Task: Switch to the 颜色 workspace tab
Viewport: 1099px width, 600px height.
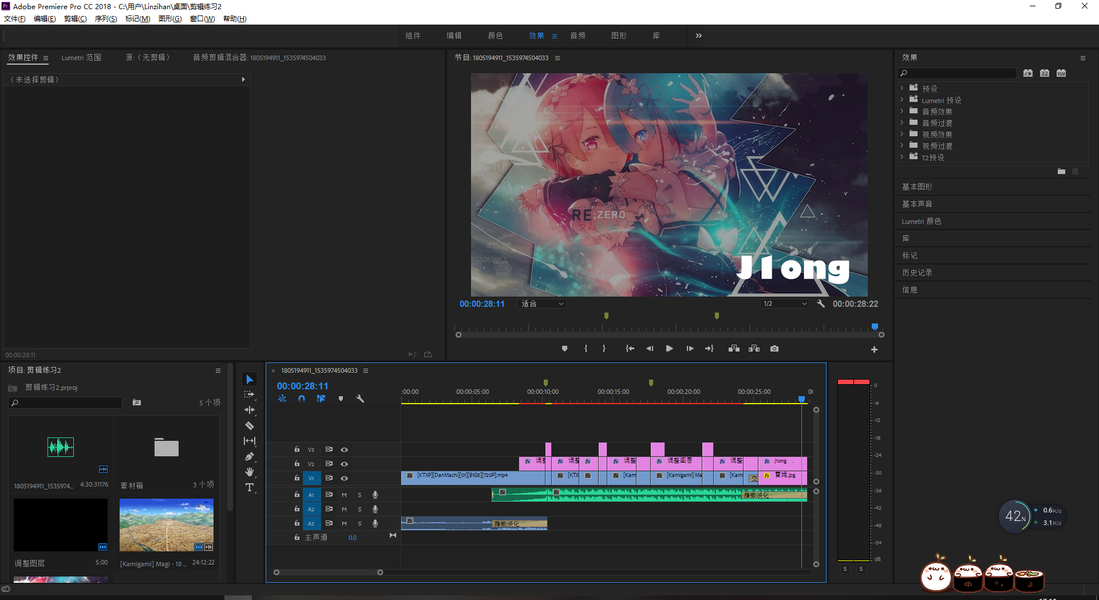Action: (496, 35)
